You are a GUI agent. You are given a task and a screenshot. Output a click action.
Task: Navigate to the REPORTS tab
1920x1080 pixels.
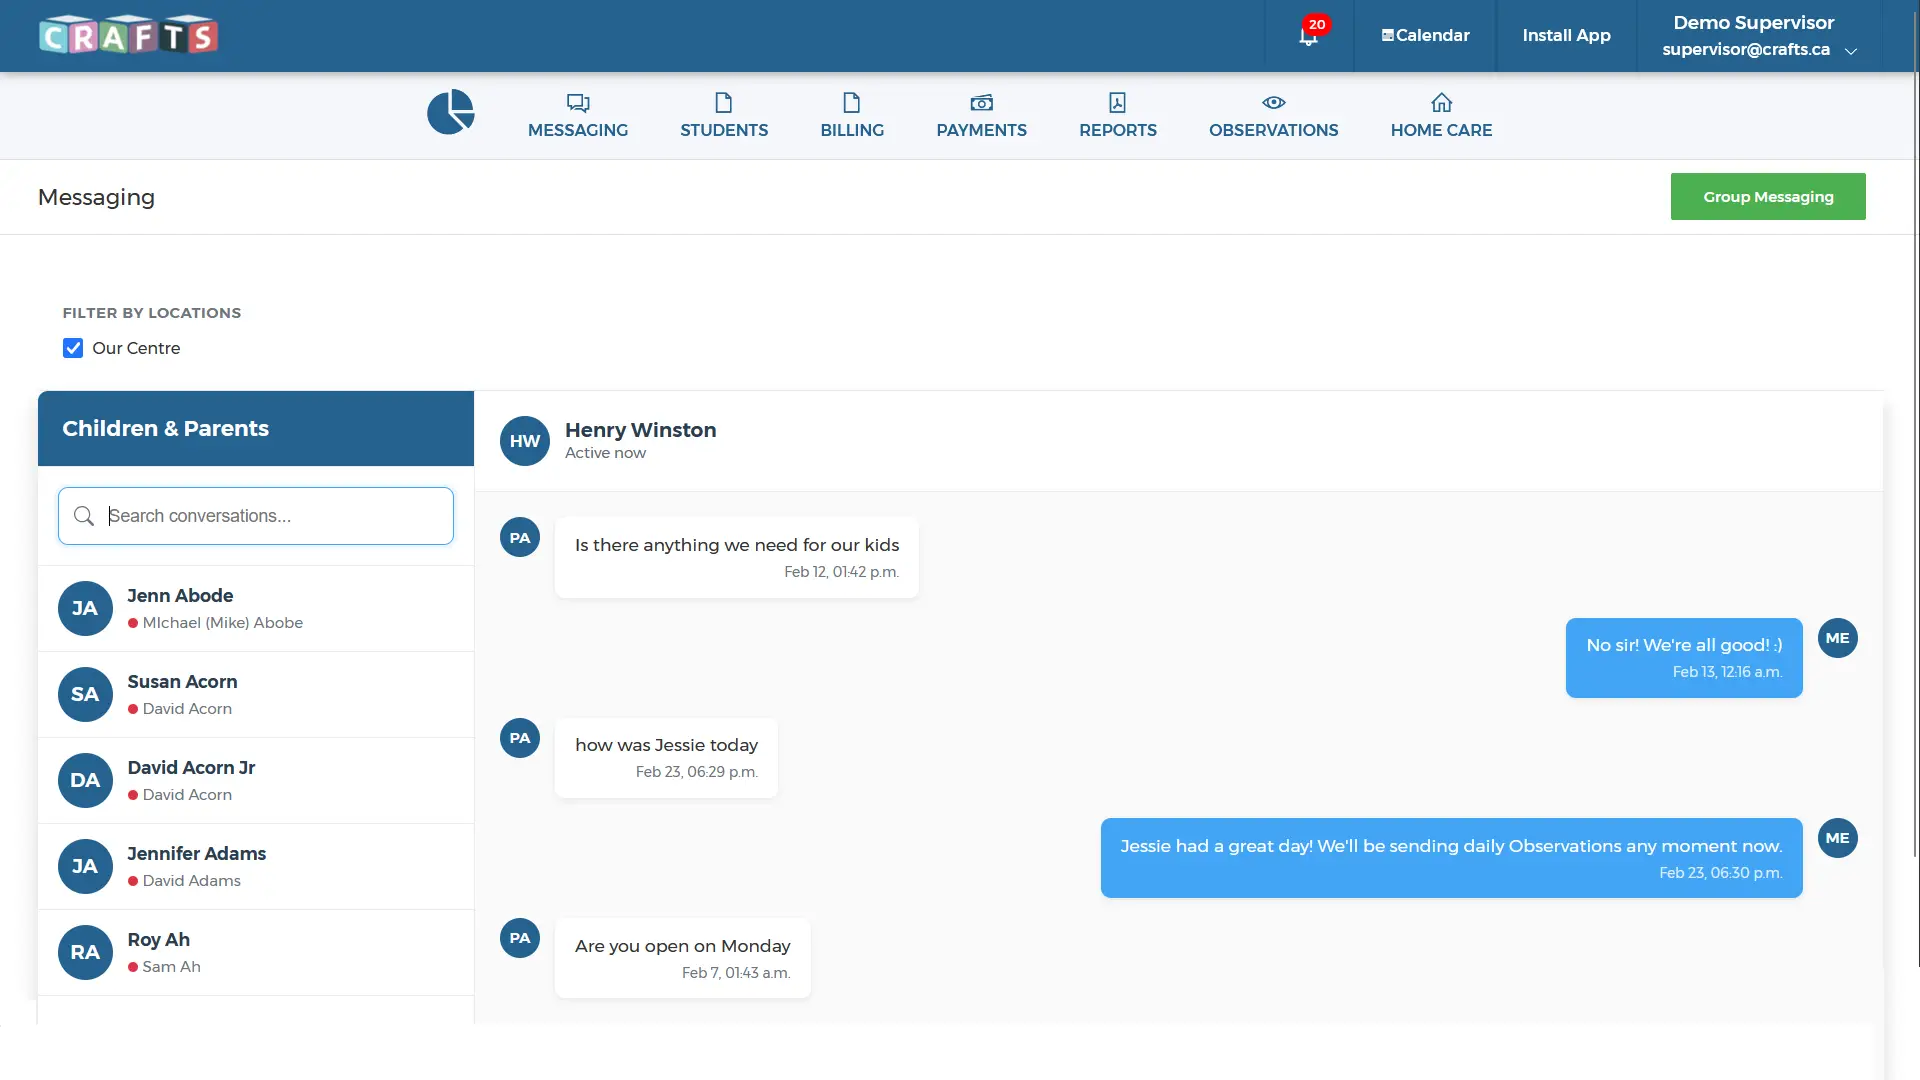click(1118, 115)
